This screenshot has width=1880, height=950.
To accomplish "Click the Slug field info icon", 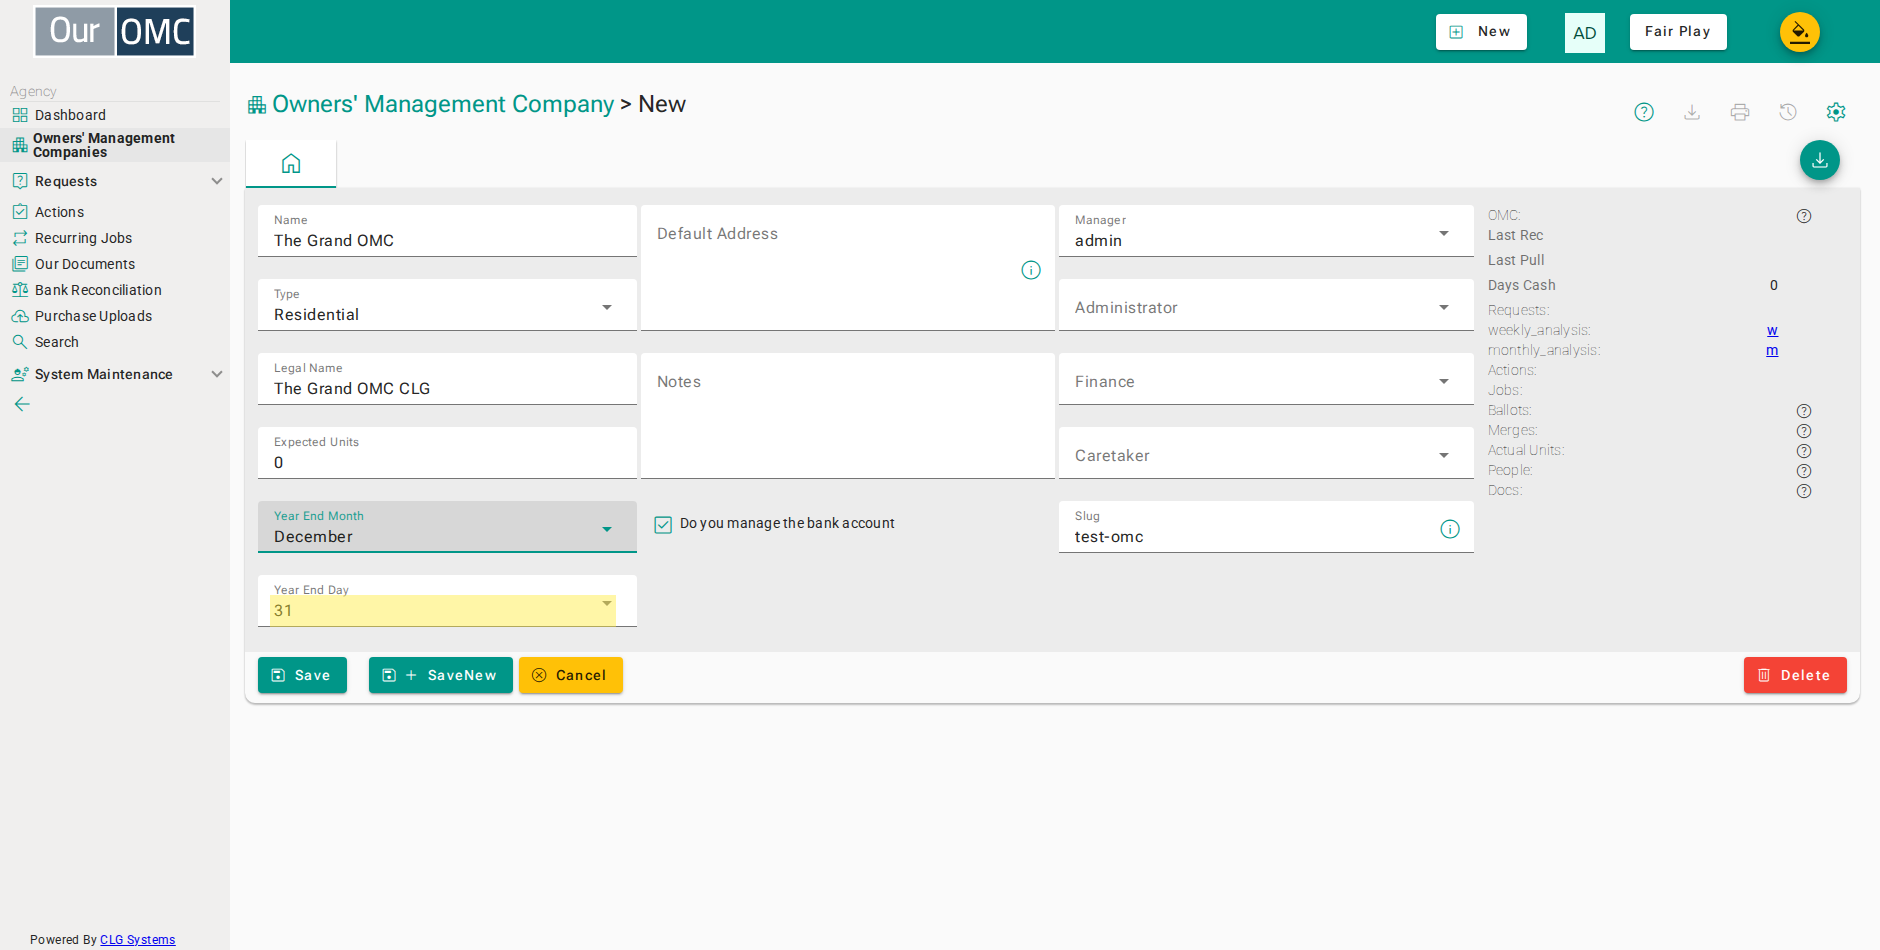I will 1450,529.
